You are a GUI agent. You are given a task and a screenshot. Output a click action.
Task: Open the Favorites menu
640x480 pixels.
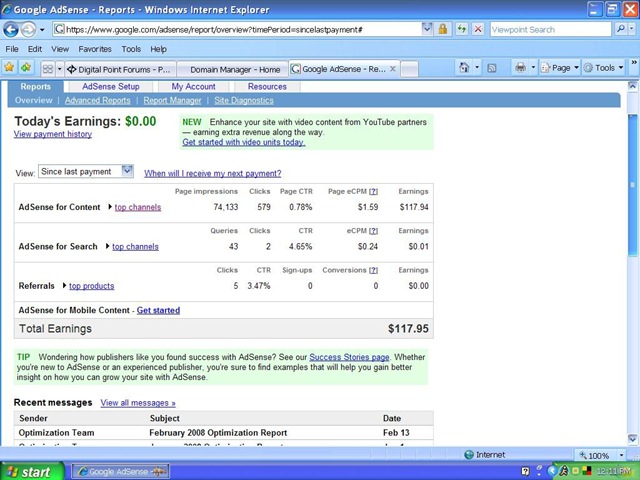tap(95, 49)
